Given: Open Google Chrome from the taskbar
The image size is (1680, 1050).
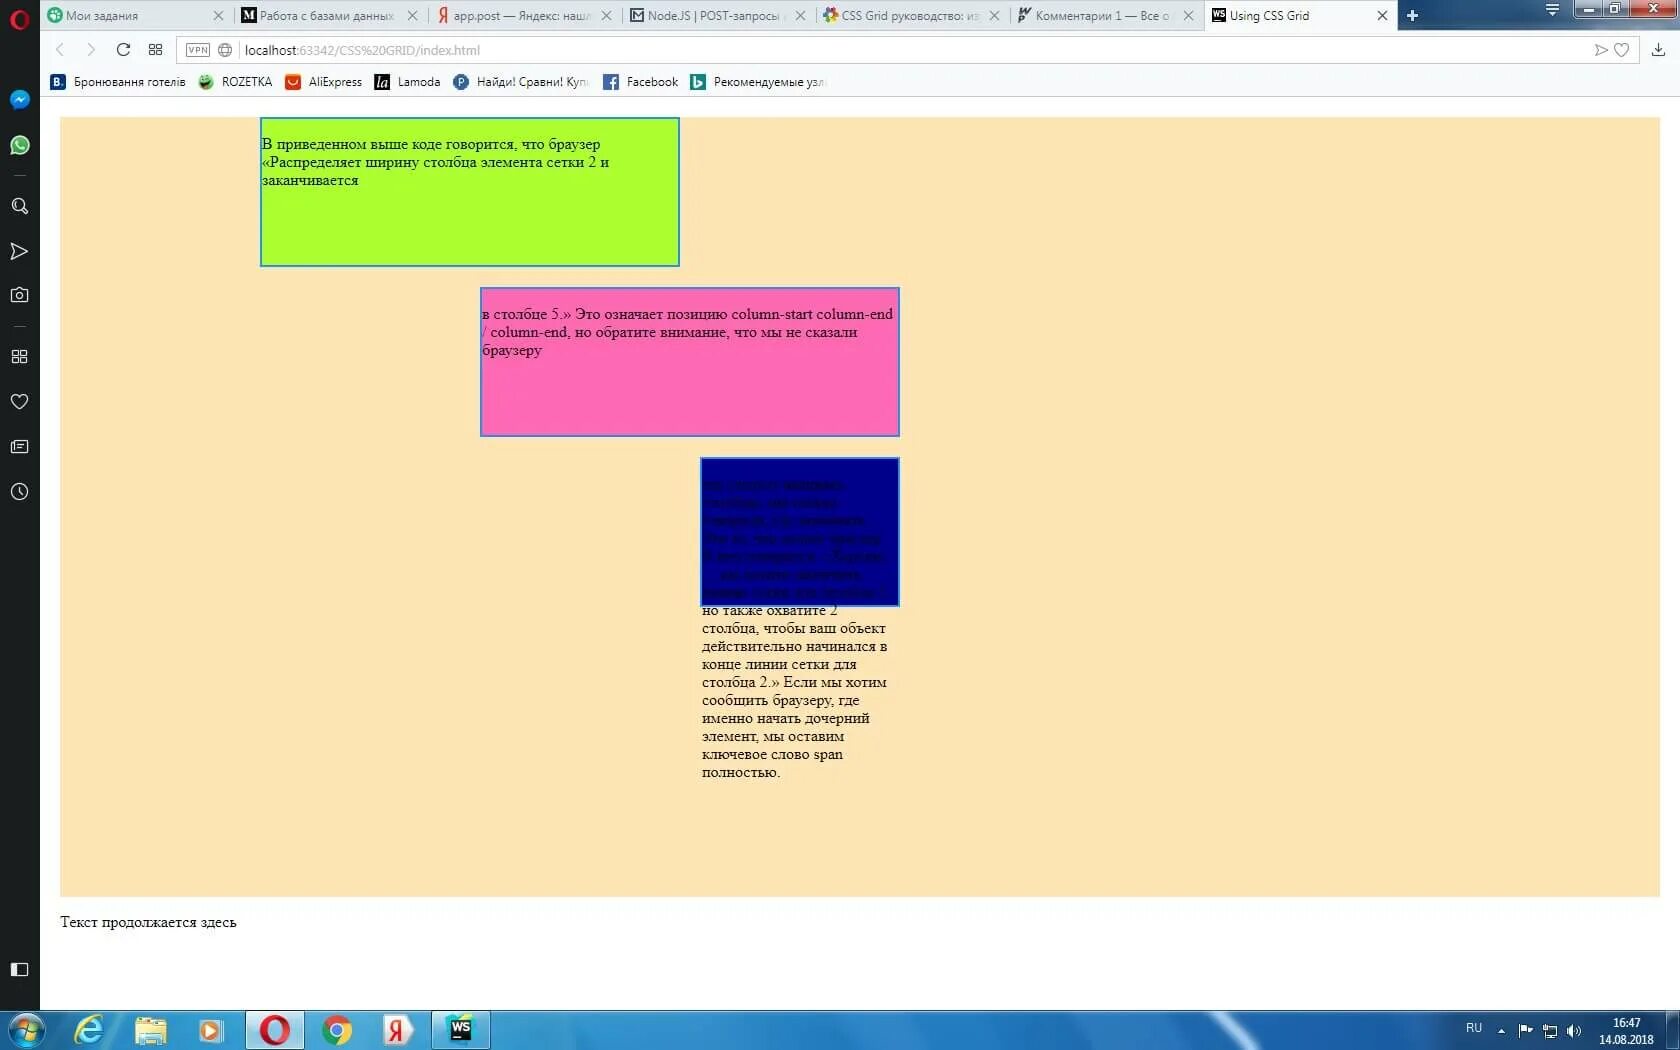Looking at the screenshot, I should pyautogui.click(x=337, y=1030).
